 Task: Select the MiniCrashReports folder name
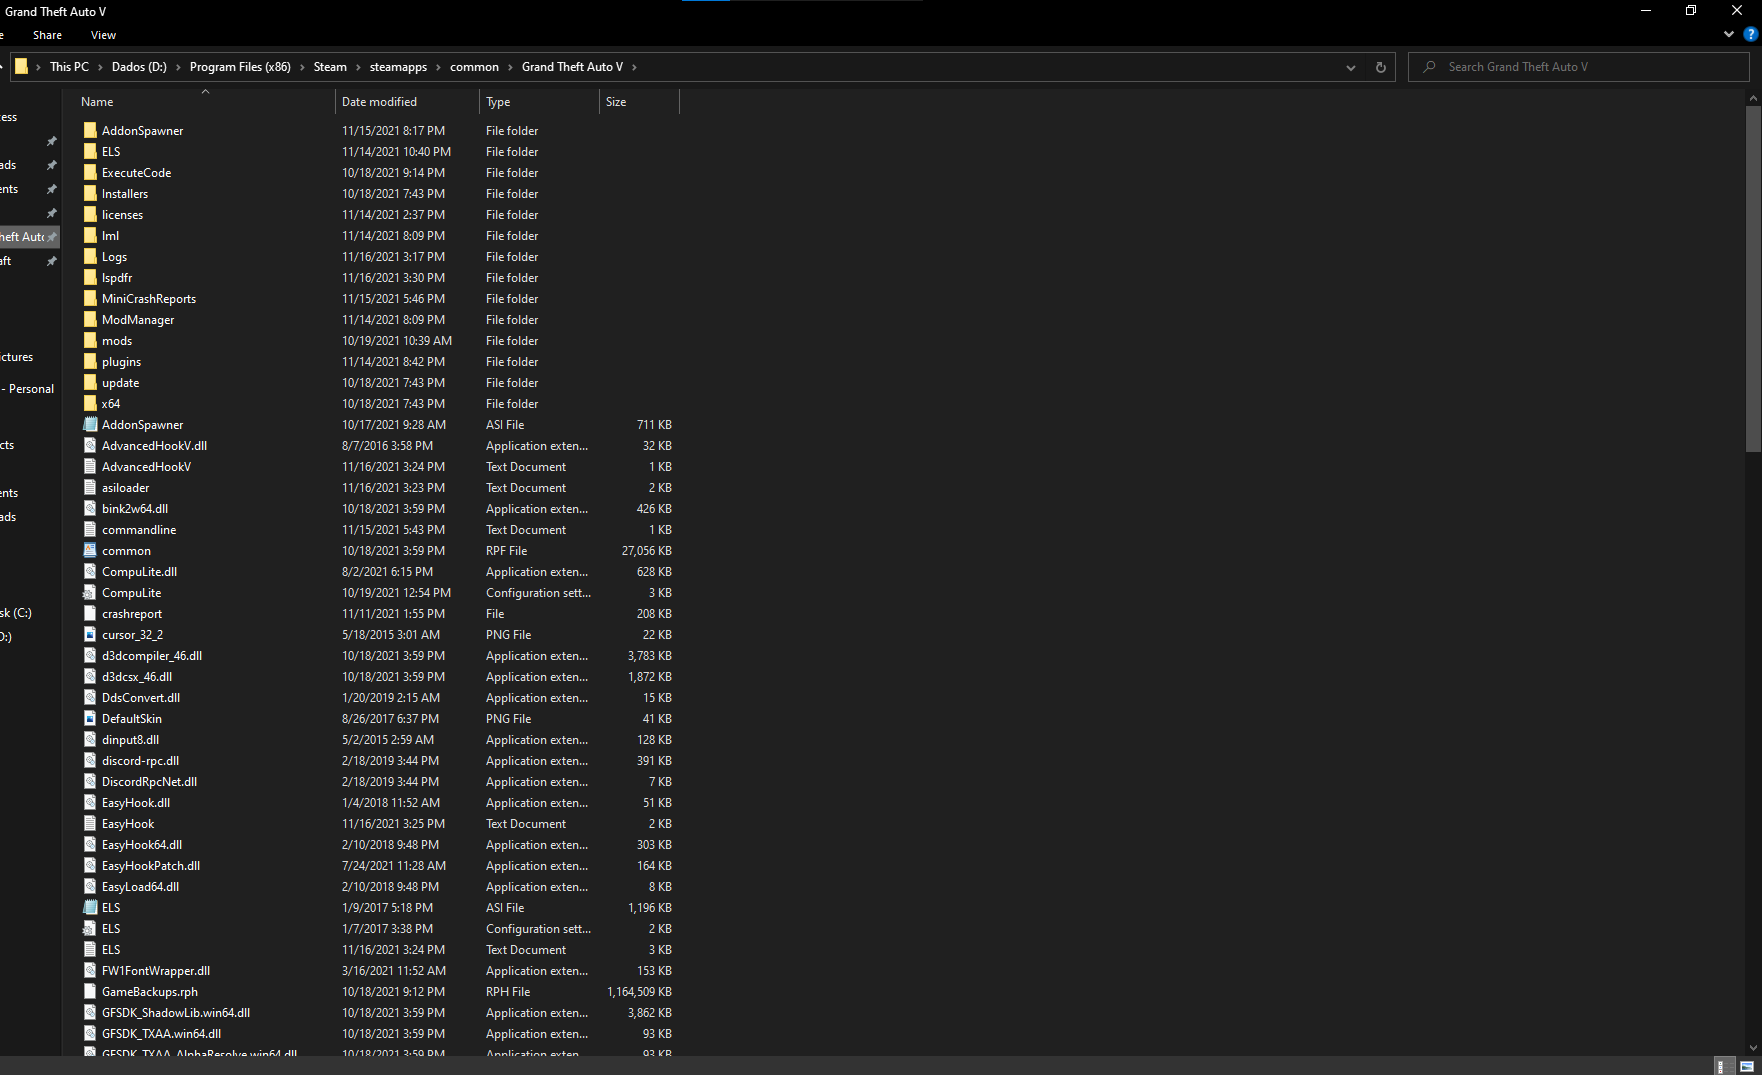149,299
